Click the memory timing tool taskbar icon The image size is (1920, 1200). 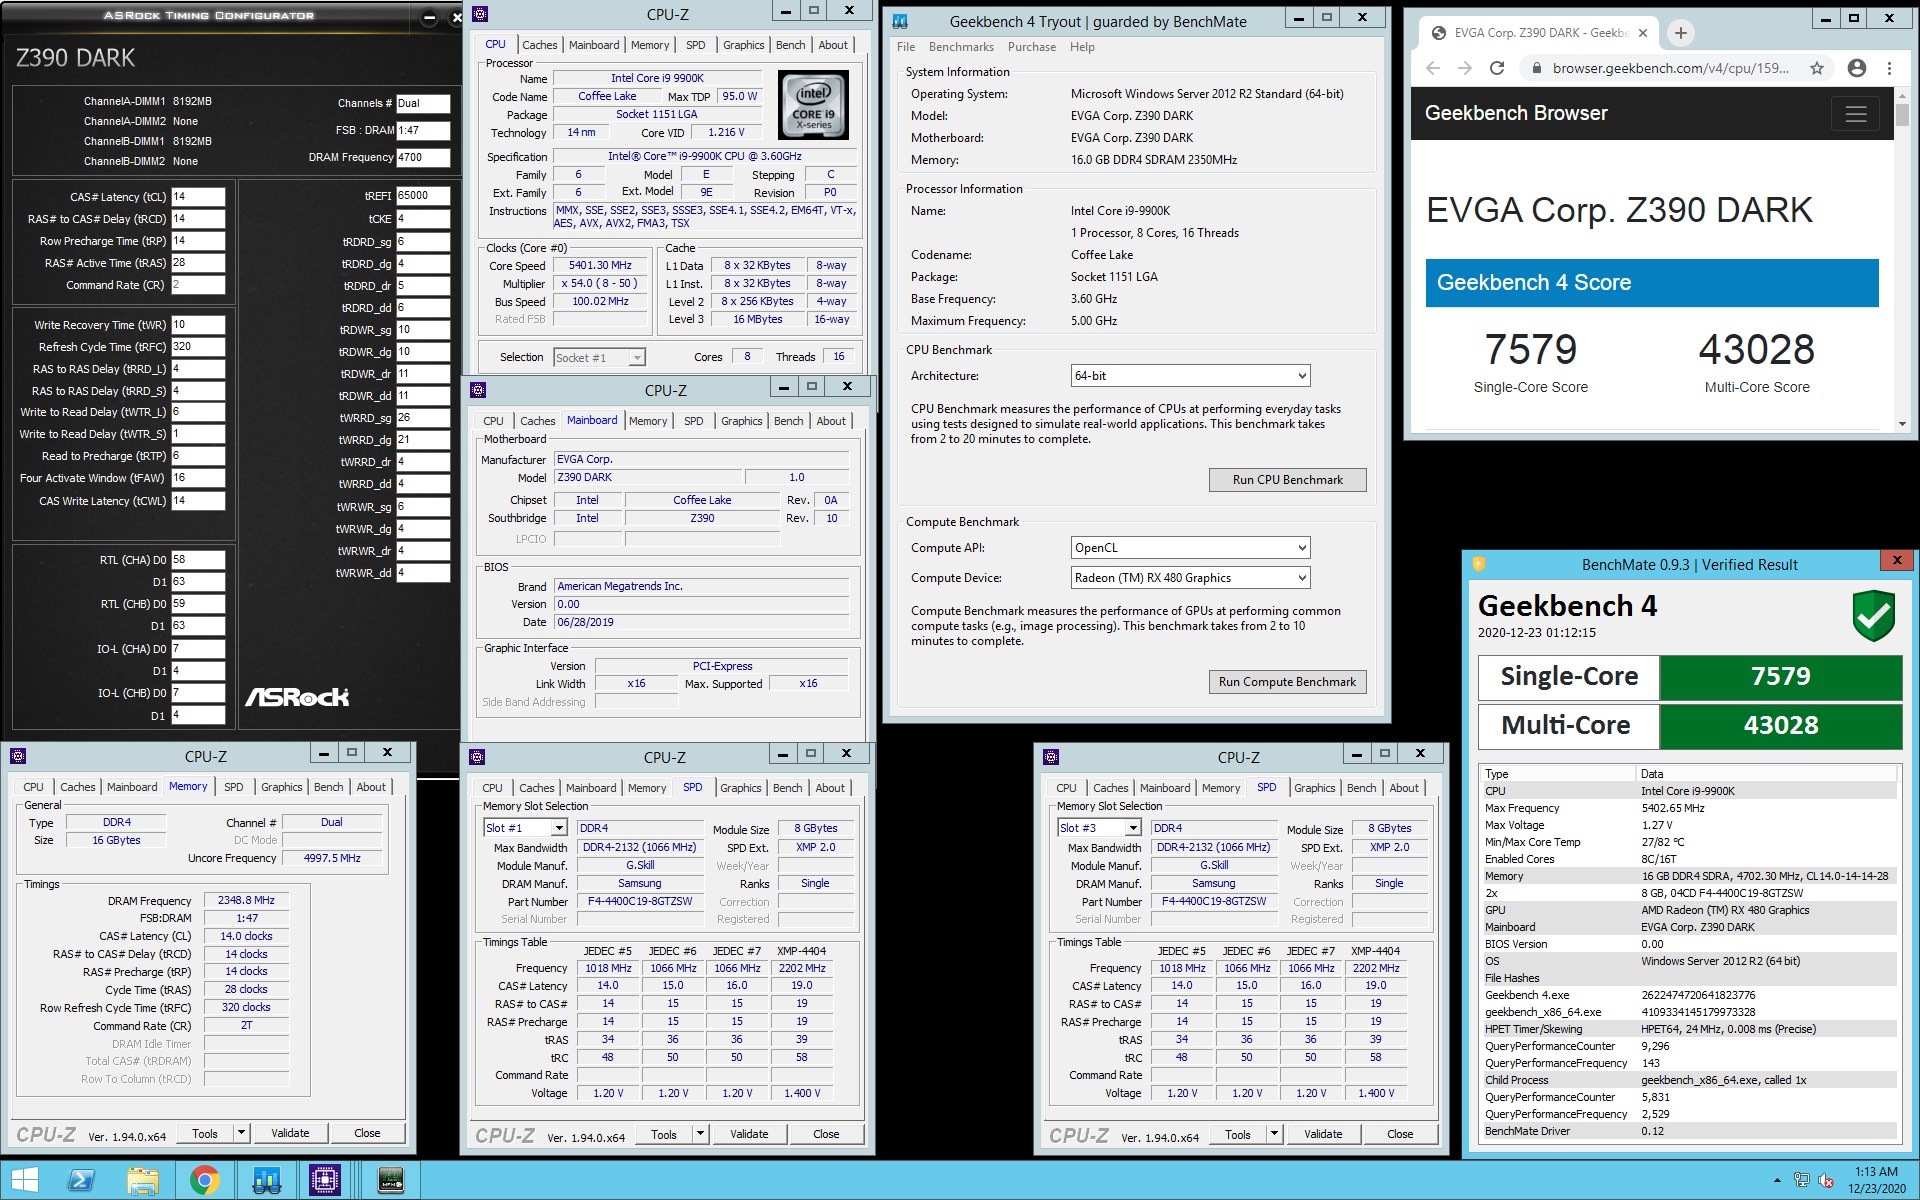(x=390, y=1181)
